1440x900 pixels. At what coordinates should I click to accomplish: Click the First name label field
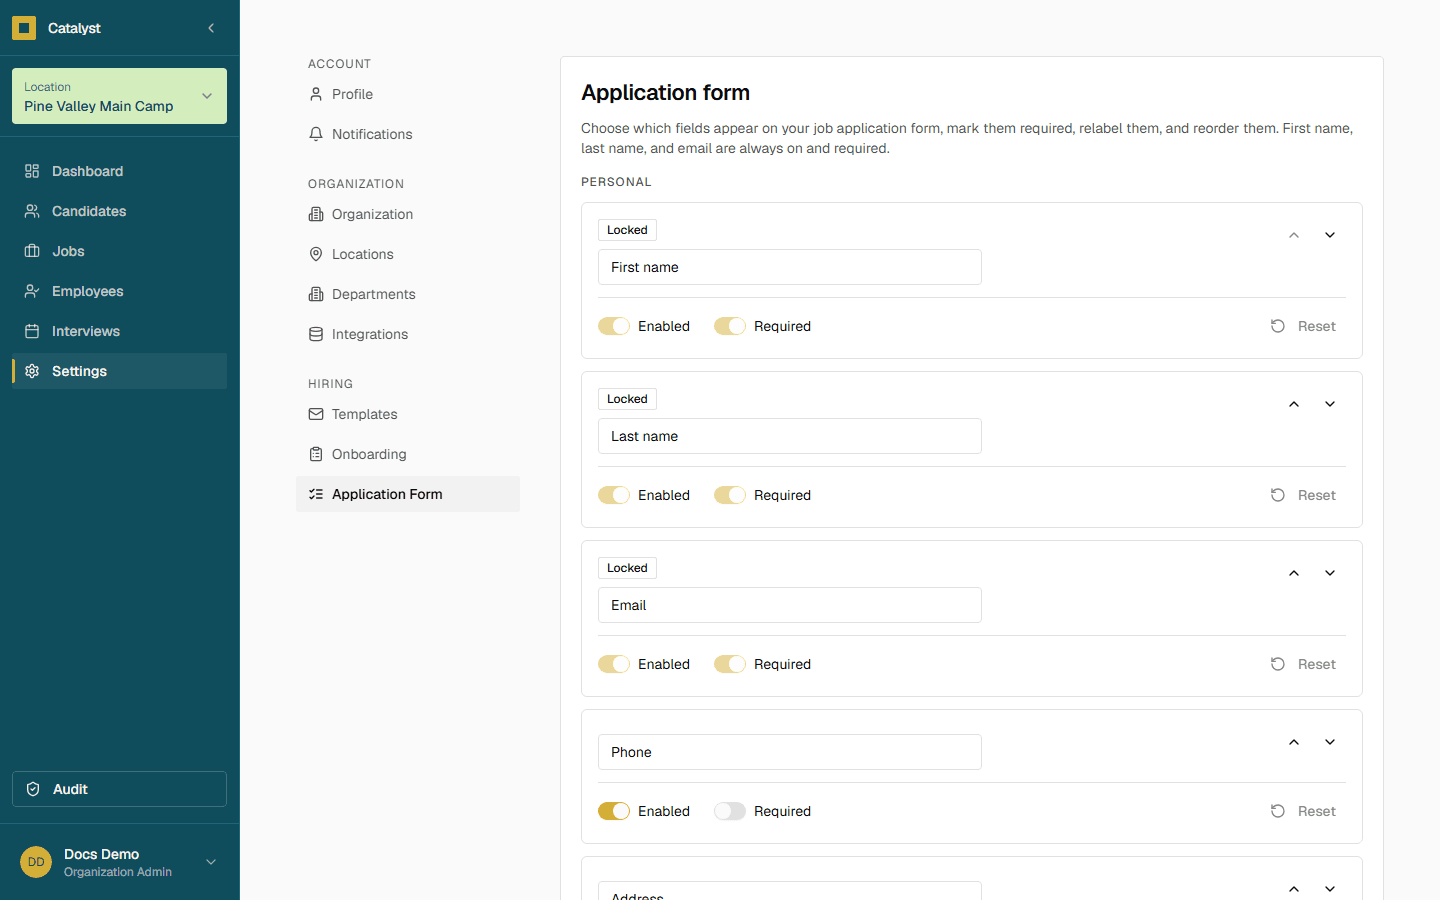tap(790, 267)
